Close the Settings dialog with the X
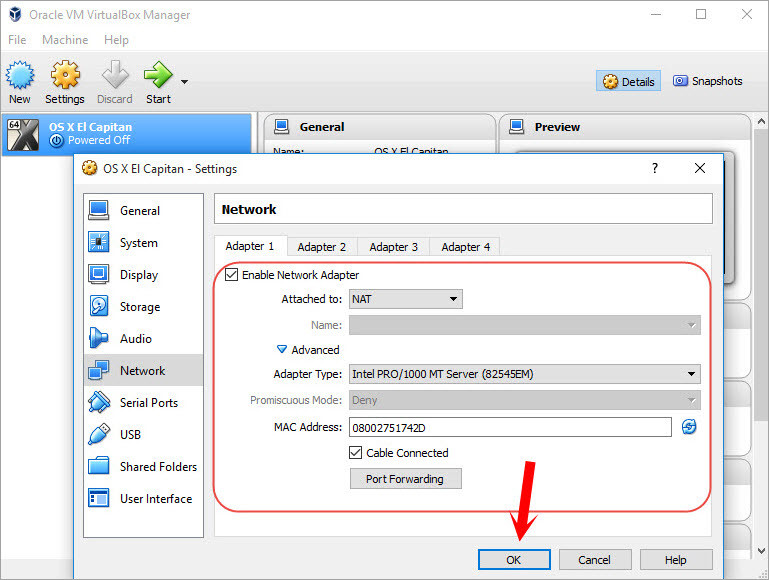 [x=700, y=168]
